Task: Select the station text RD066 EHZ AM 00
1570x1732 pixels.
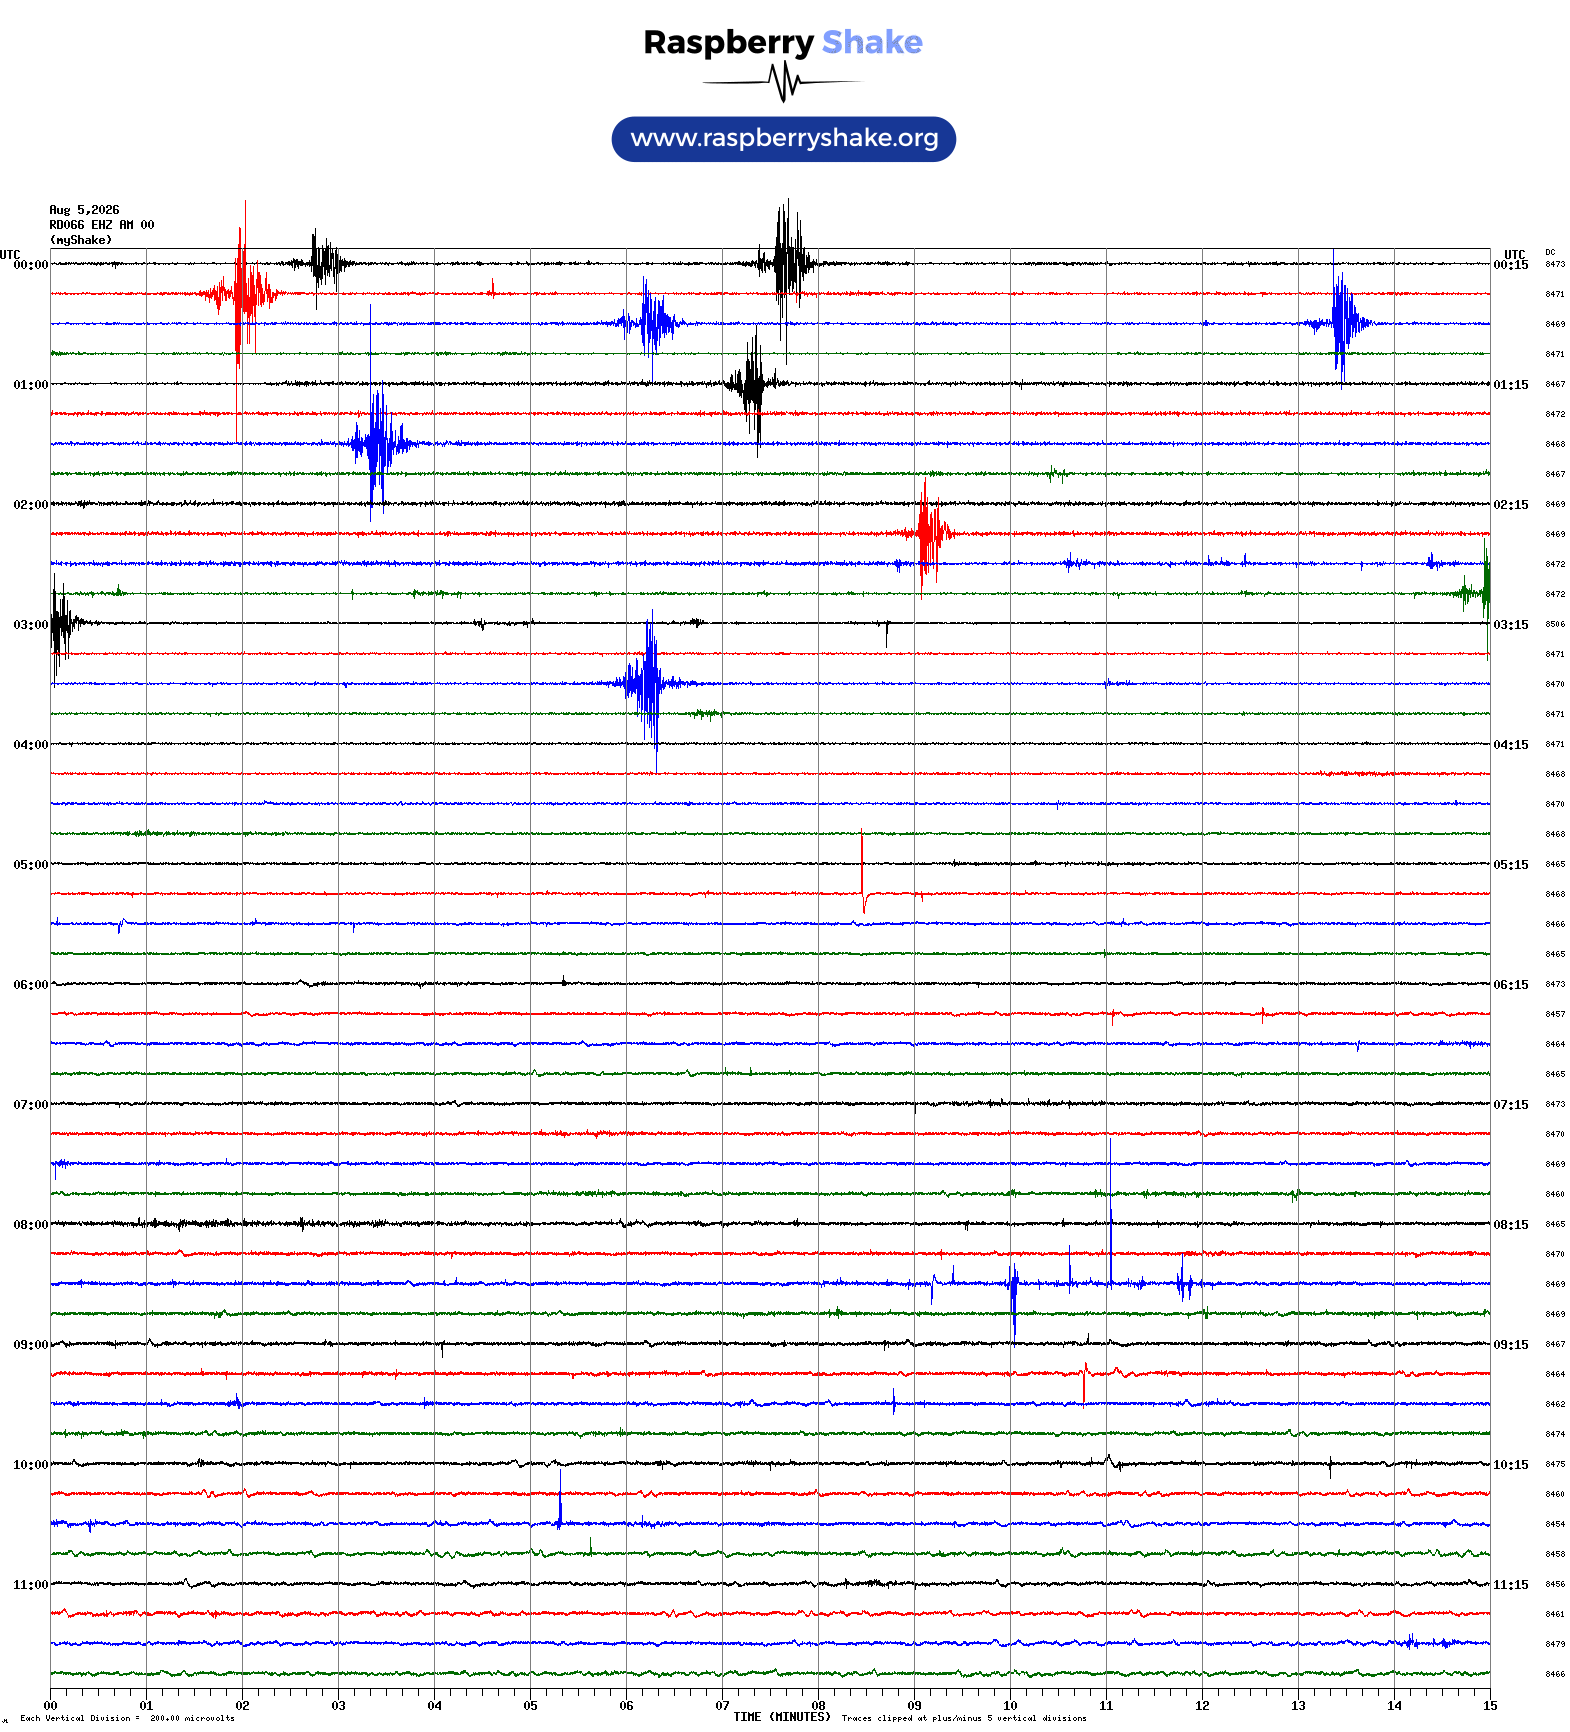Action: tap(102, 225)
